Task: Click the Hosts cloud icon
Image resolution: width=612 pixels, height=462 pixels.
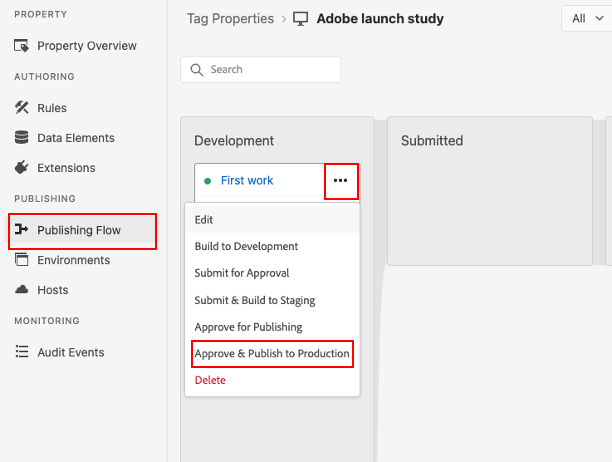Action: click(x=21, y=289)
